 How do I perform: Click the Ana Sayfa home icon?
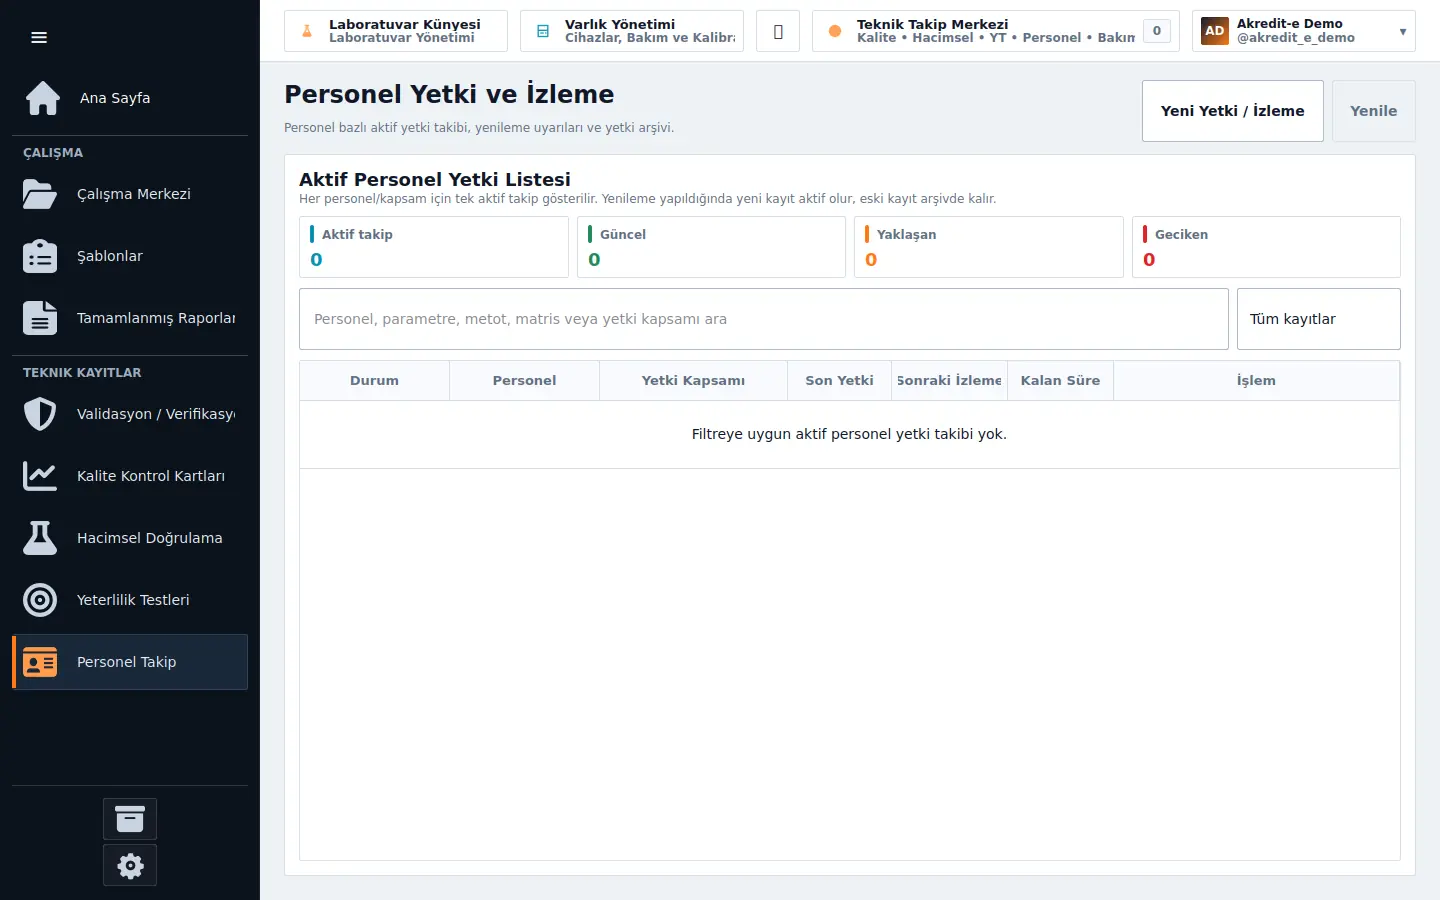43,98
